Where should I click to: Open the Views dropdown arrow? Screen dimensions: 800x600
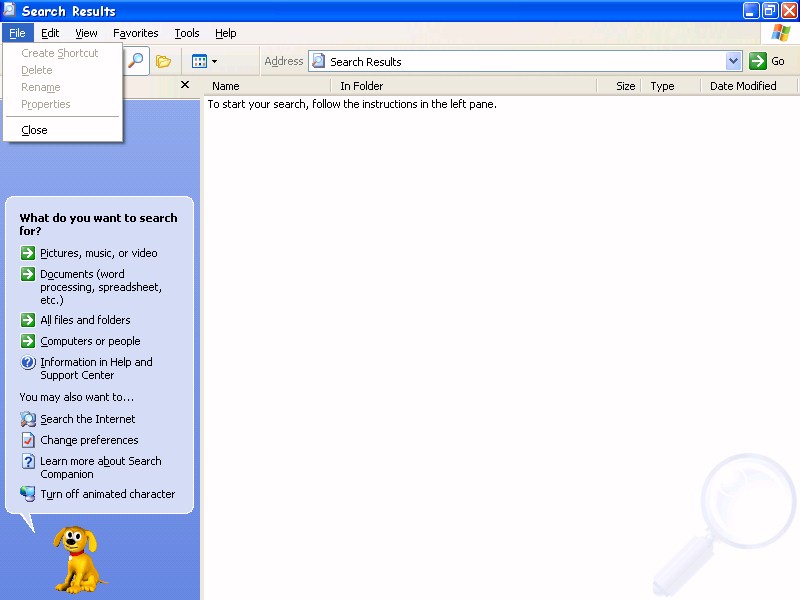[x=214, y=61]
